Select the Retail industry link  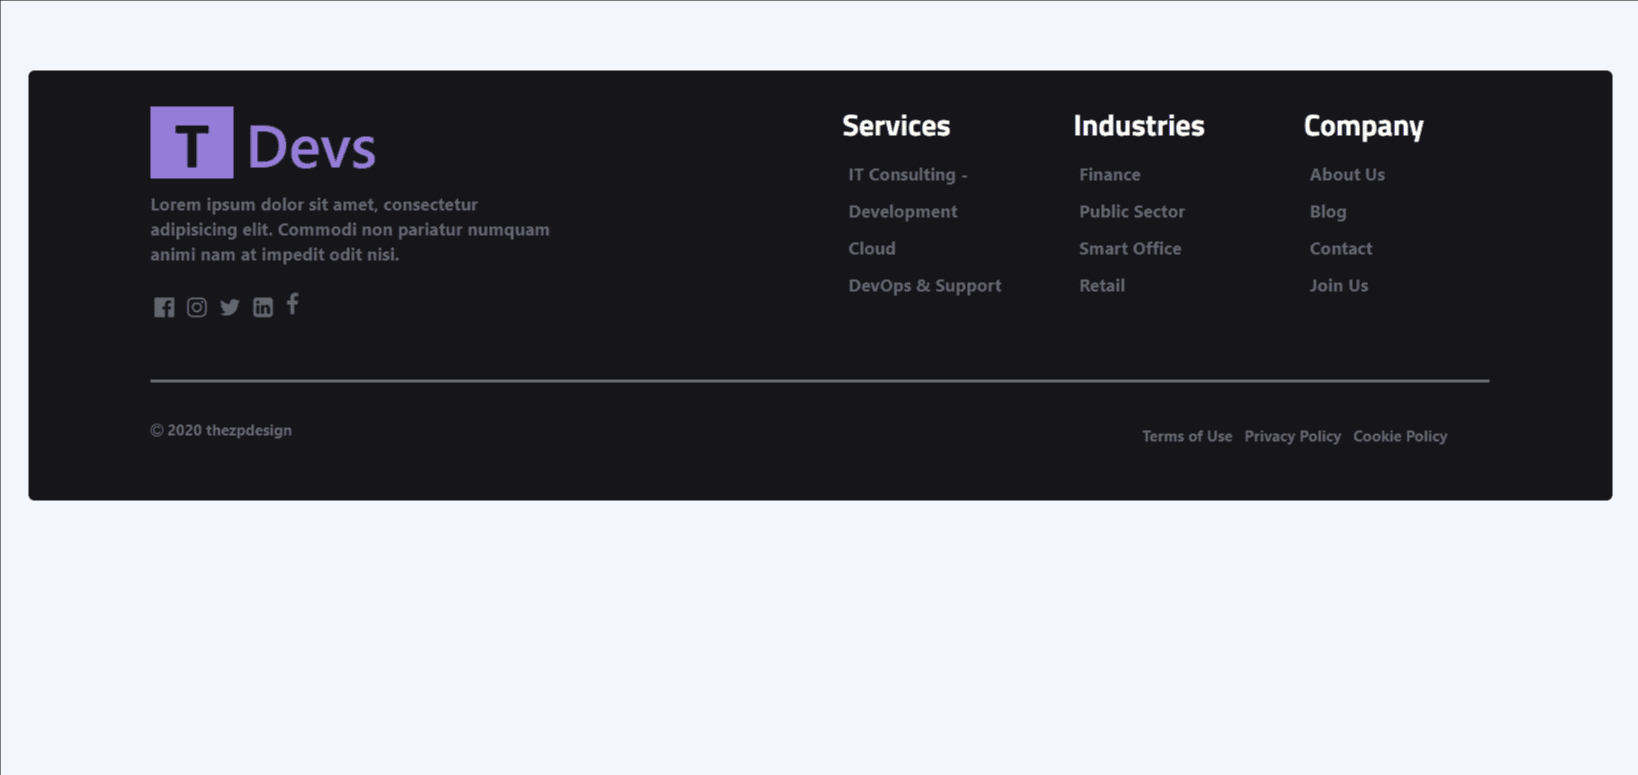click(x=1102, y=285)
